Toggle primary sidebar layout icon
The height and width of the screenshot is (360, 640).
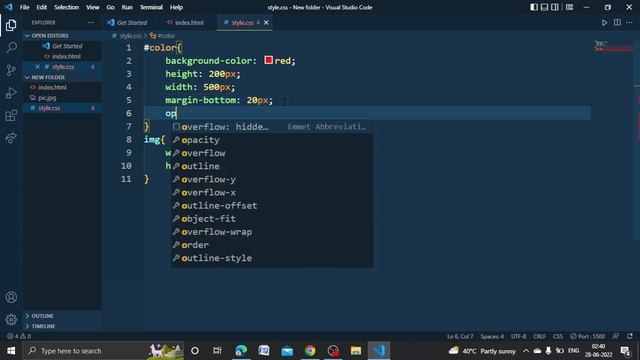533,7
